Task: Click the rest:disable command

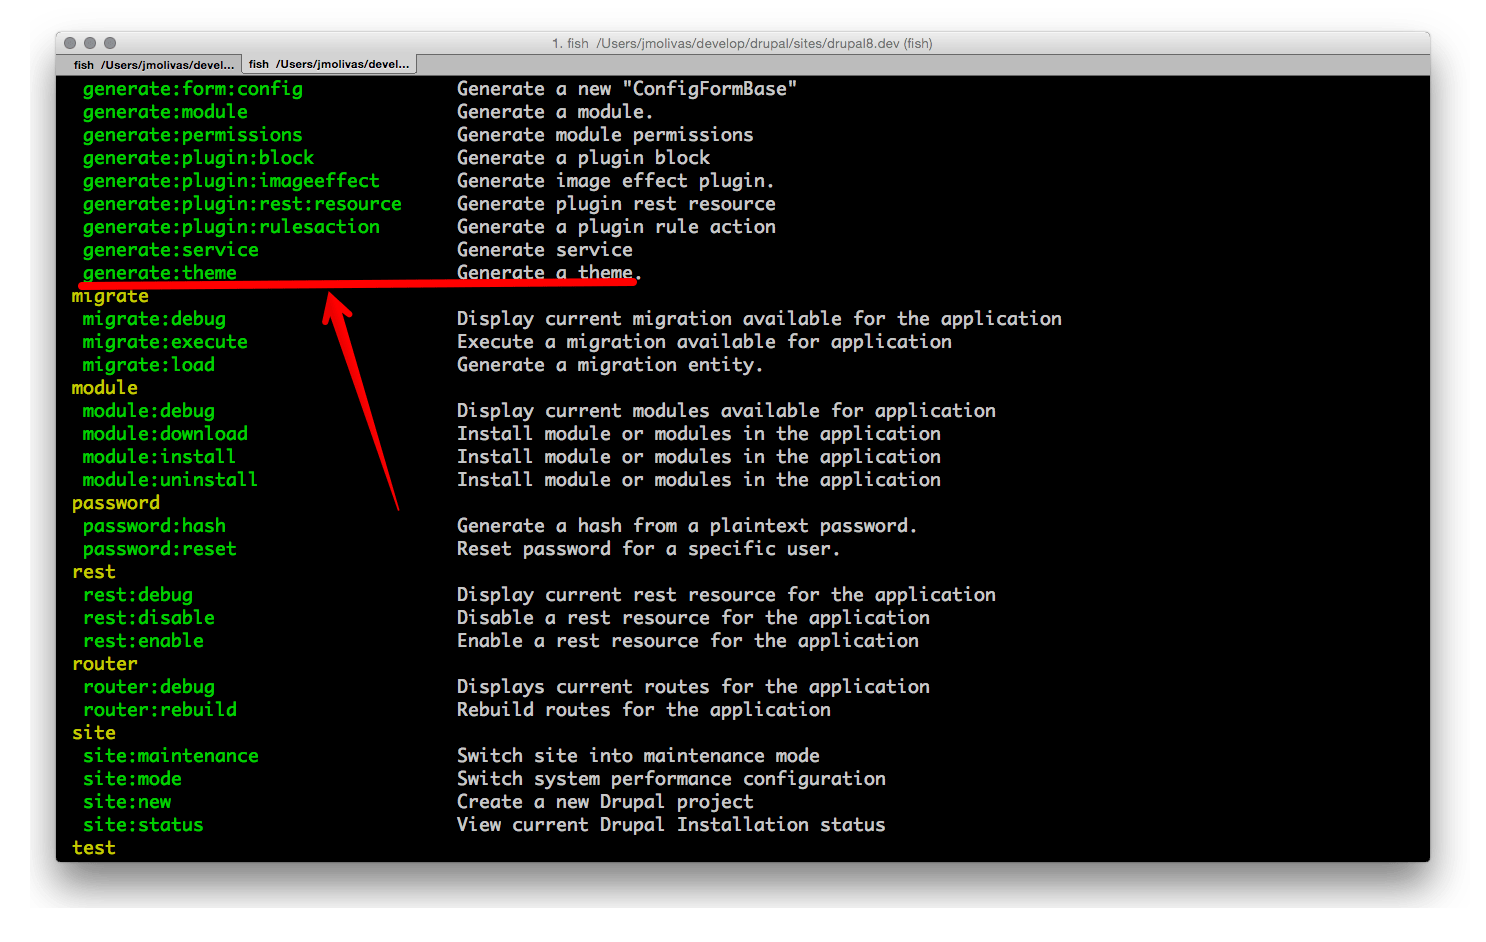Action: (149, 618)
